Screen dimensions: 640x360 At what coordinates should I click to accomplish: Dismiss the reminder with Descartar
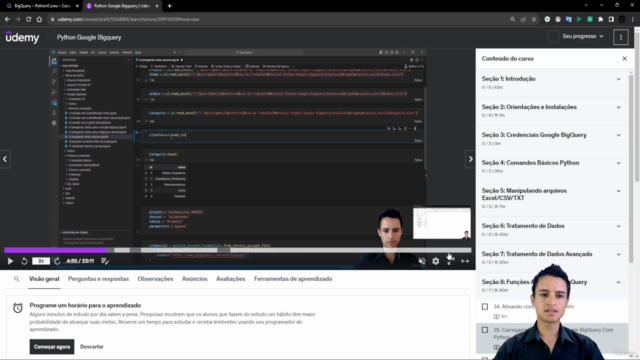[92, 347]
